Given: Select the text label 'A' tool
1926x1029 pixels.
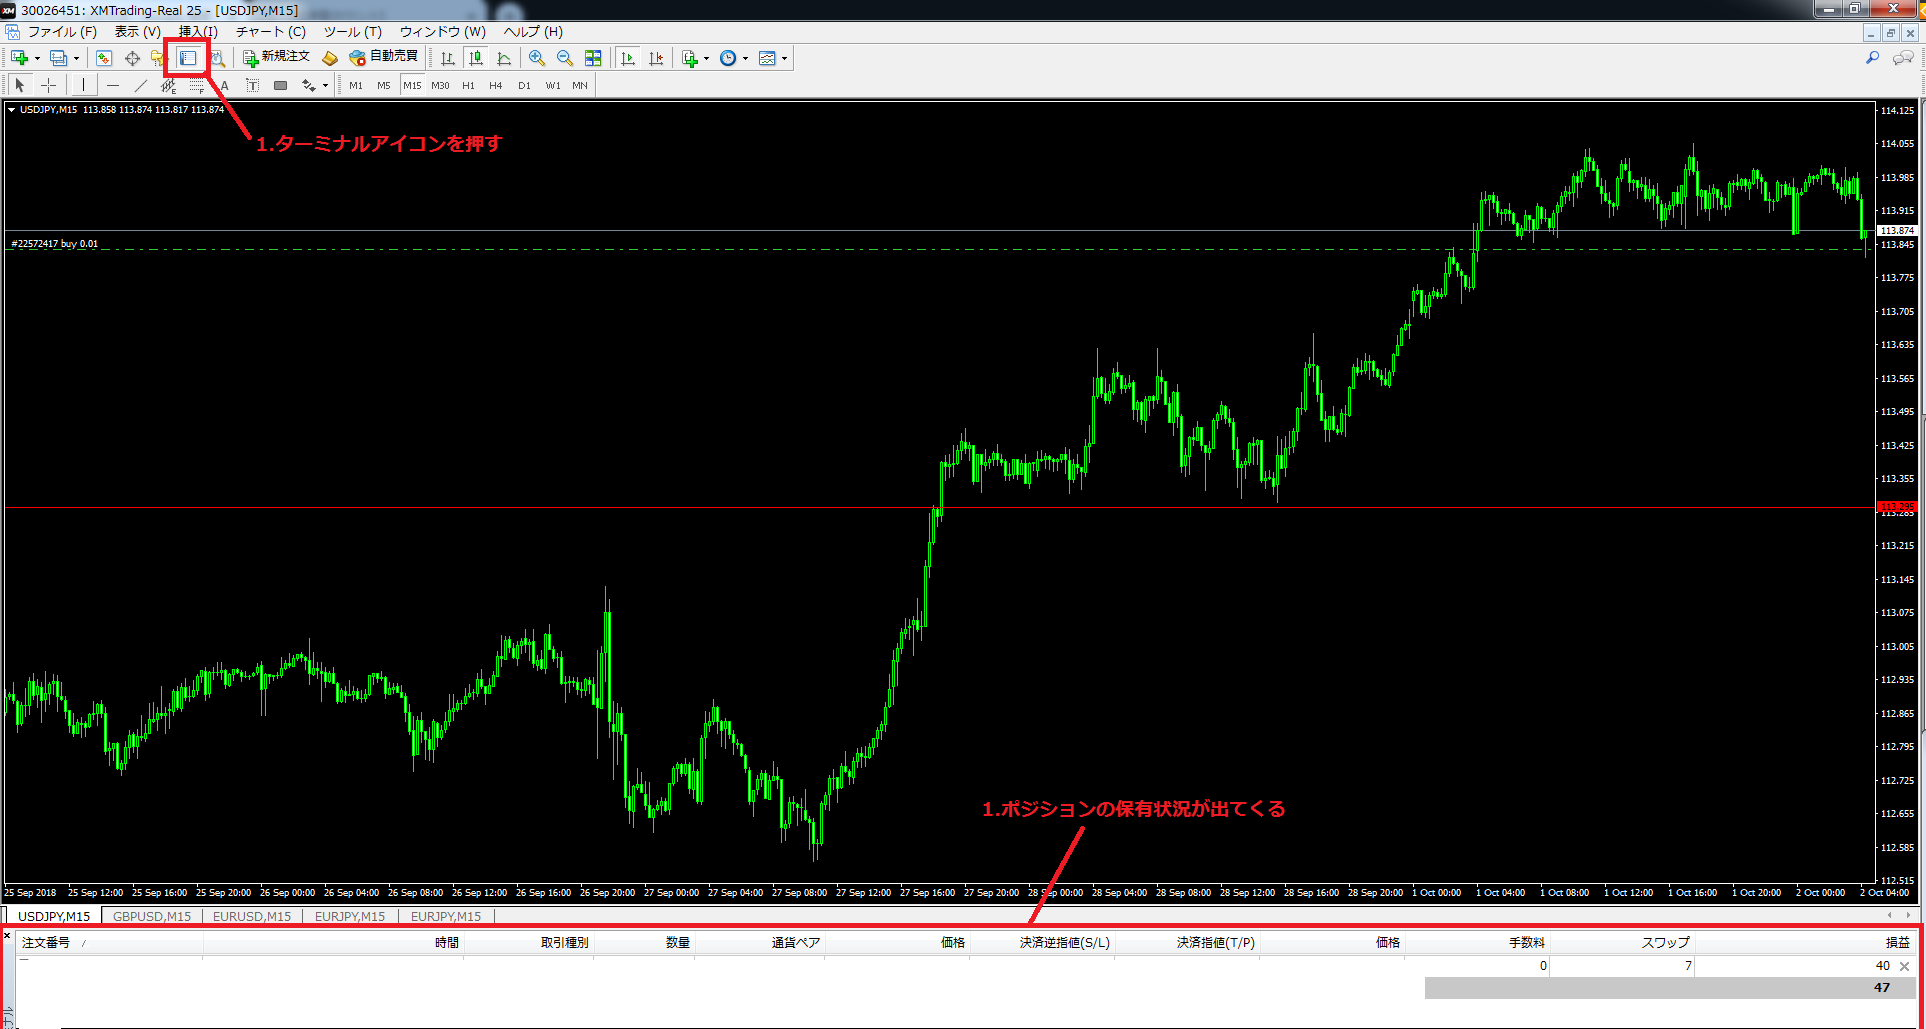Looking at the screenshot, I should pyautogui.click(x=225, y=86).
